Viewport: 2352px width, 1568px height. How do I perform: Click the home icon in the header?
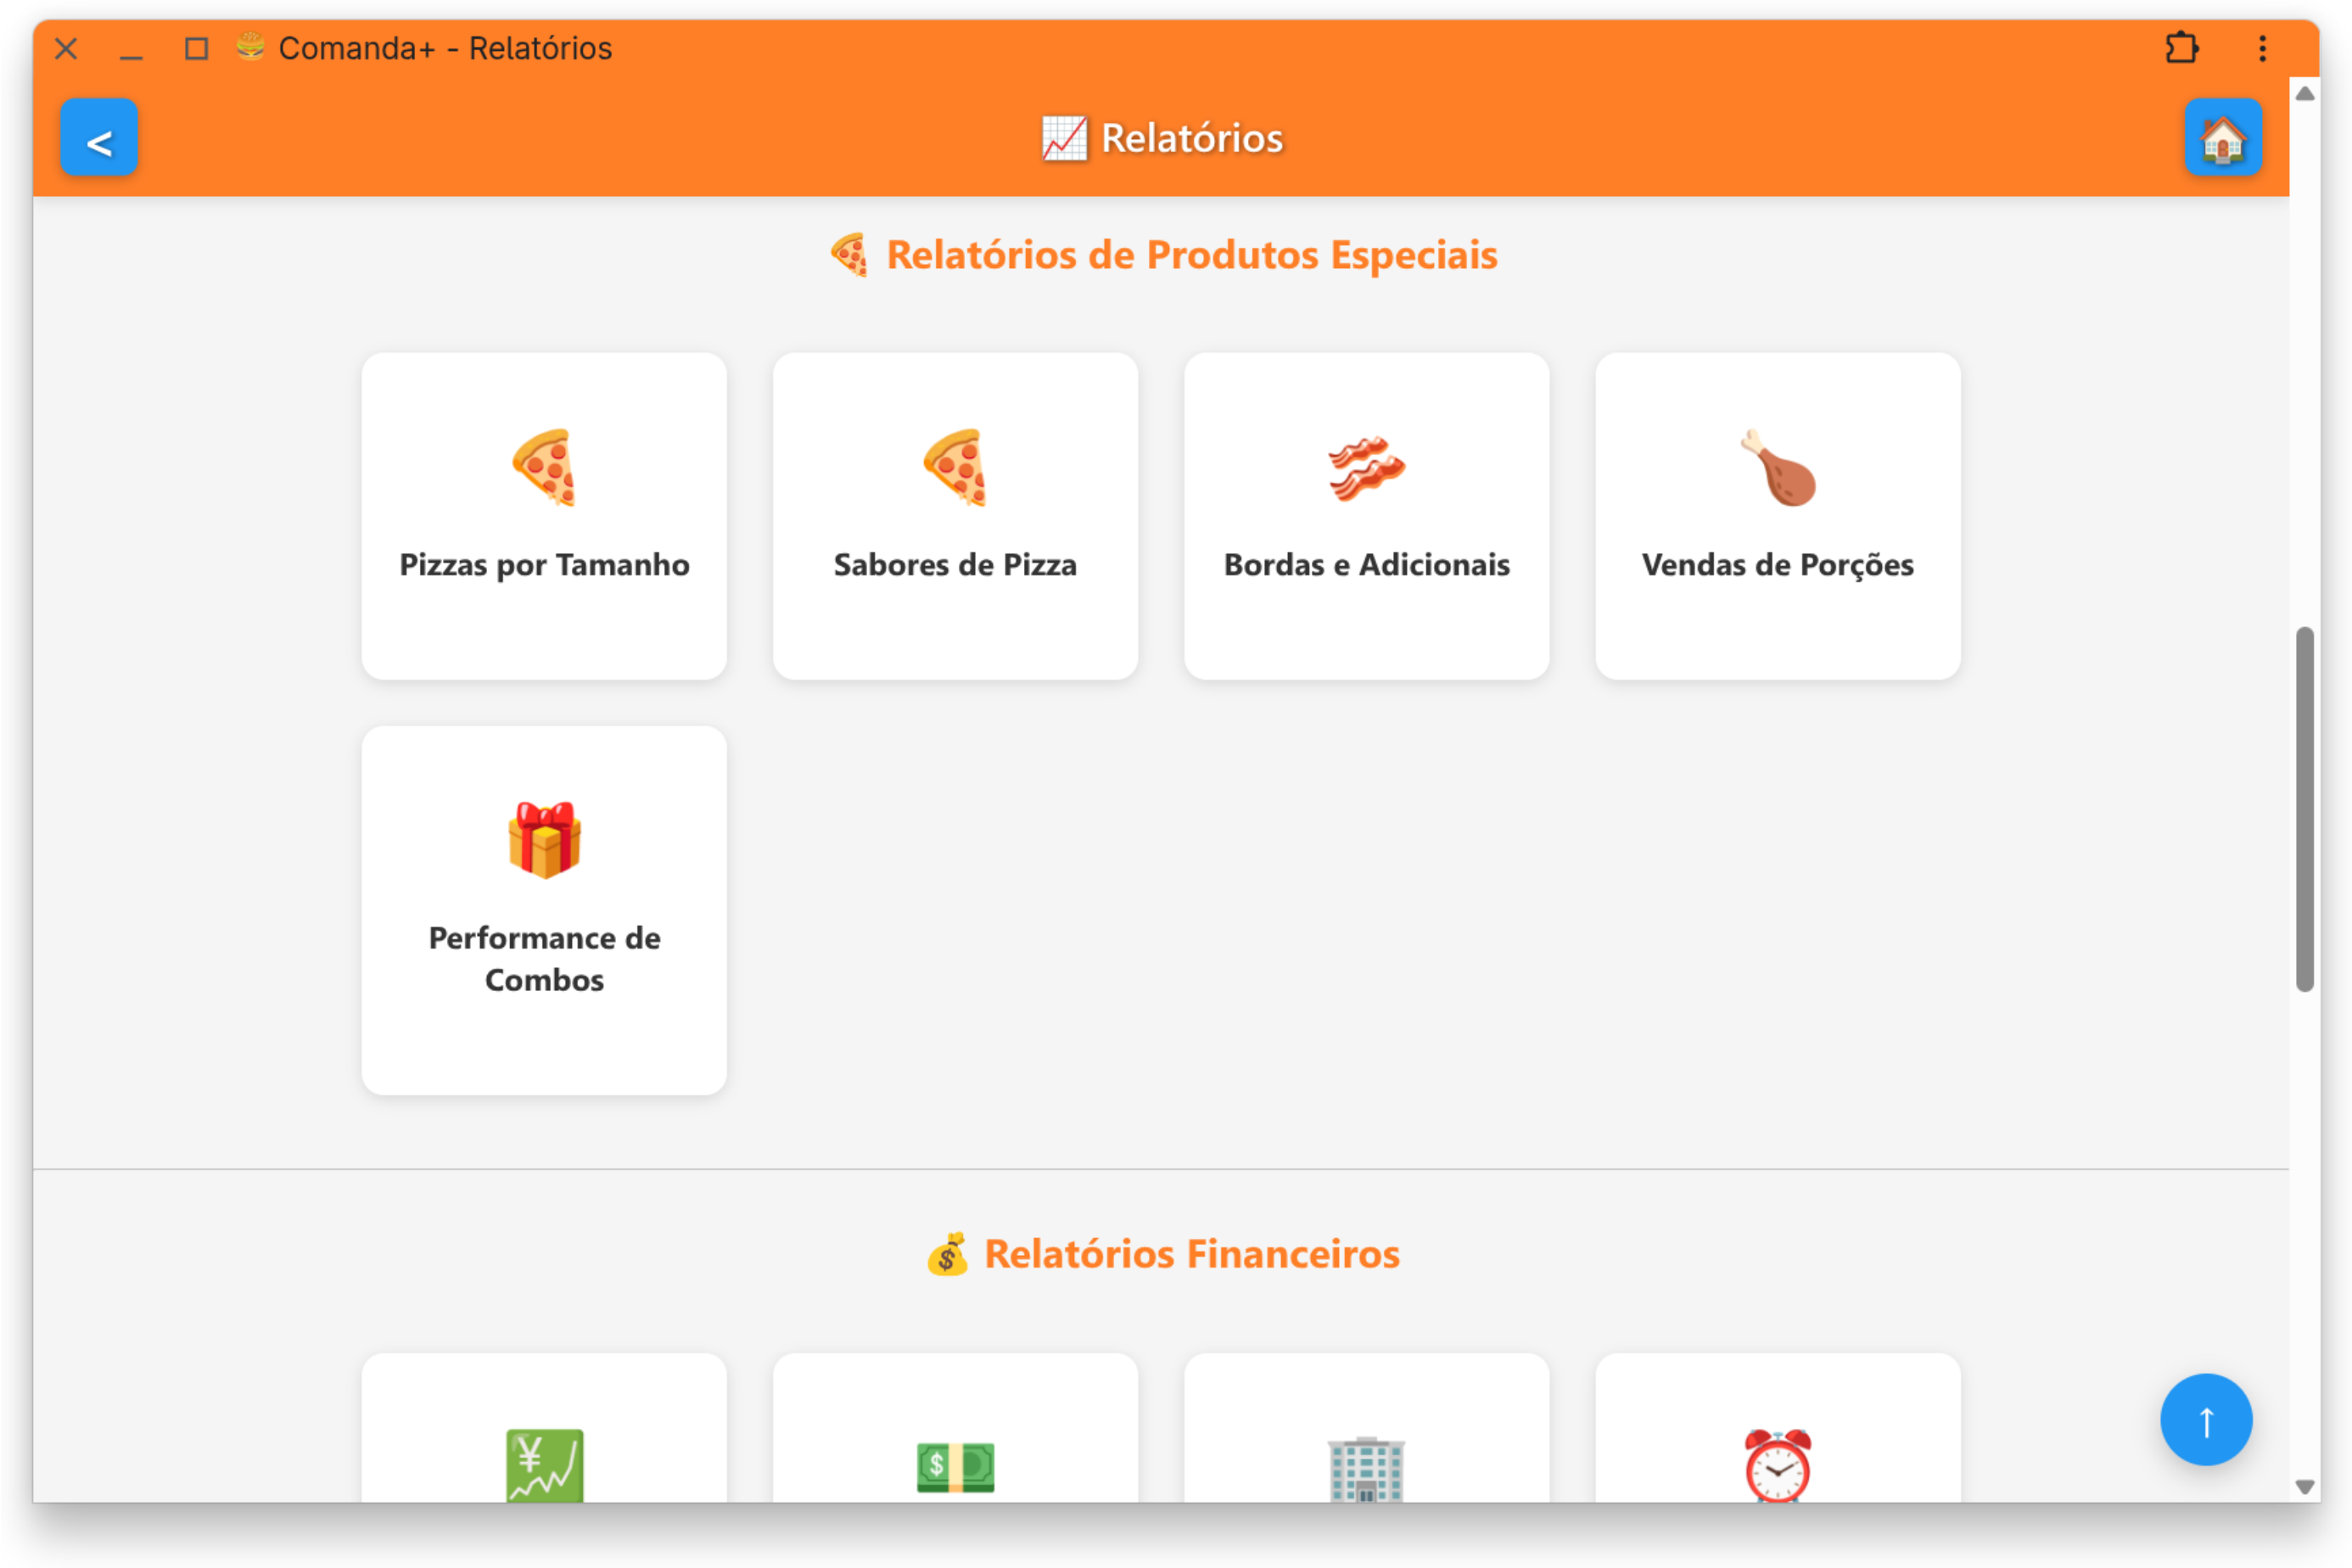coord(2224,138)
